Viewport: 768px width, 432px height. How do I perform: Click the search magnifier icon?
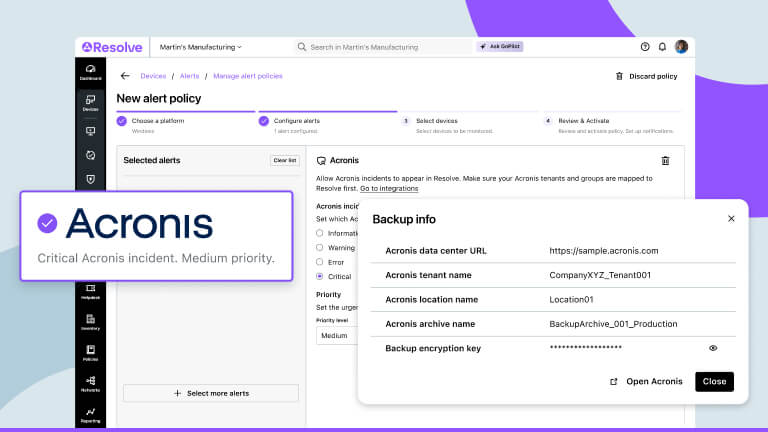tap(302, 47)
